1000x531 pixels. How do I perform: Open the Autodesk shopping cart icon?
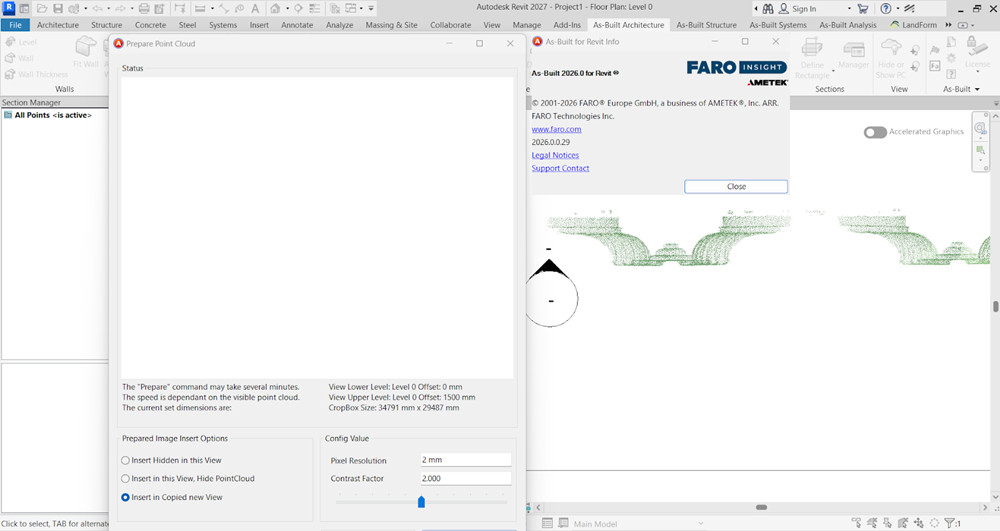[x=863, y=8]
